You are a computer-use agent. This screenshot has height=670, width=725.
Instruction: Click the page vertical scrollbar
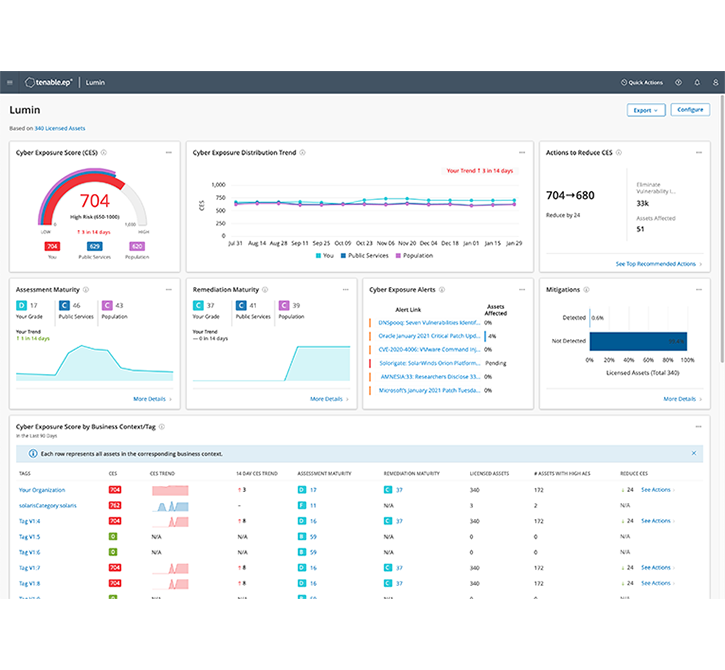point(722,229)
